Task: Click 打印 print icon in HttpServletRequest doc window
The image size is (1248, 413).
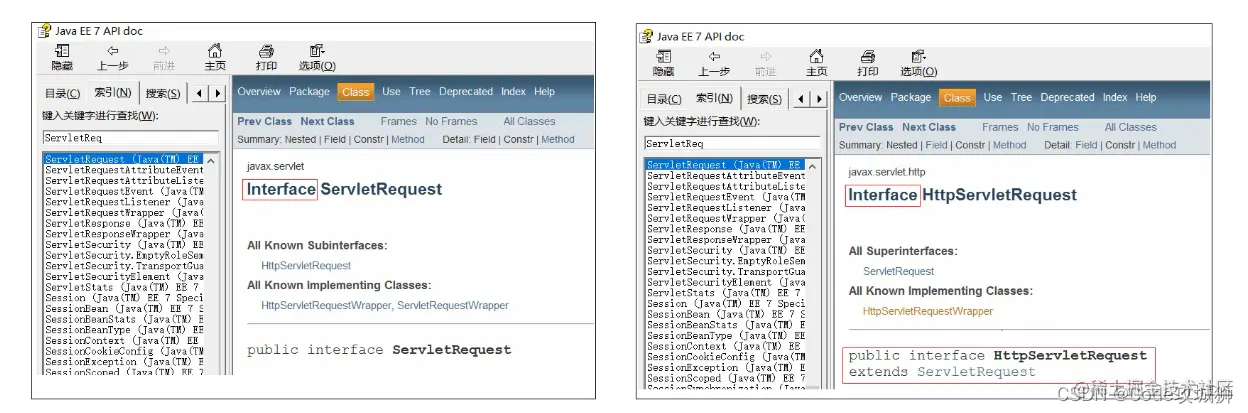Action: pos(868,63)
